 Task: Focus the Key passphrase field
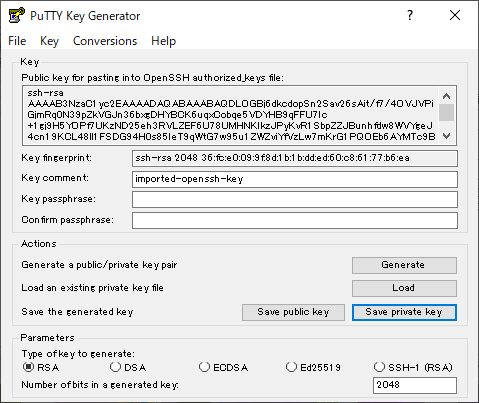coord(295,200)
